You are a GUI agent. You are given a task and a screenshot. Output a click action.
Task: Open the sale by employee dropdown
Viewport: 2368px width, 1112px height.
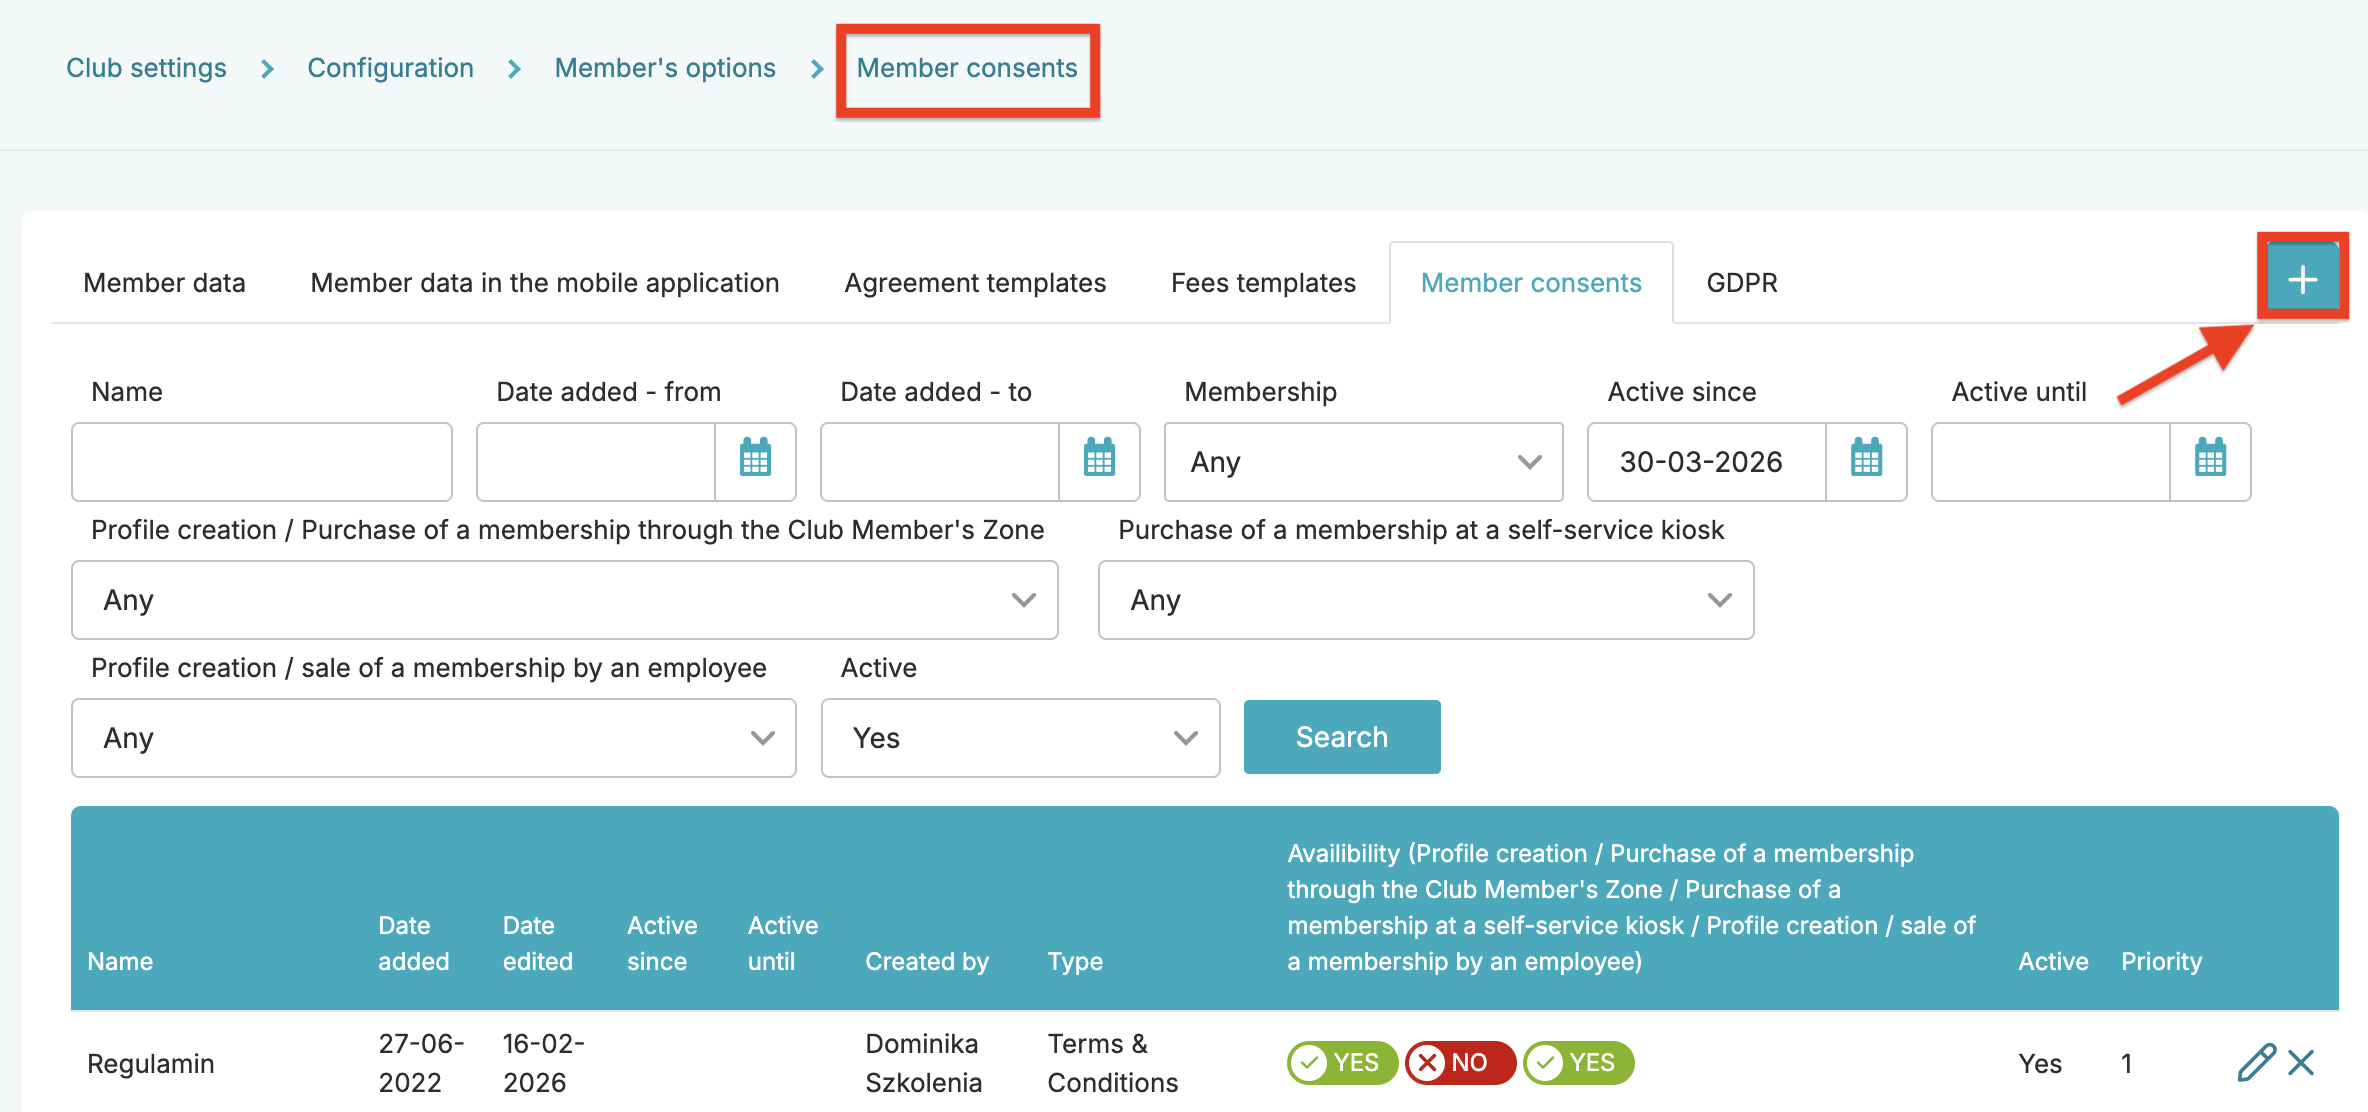pos(433,738)
